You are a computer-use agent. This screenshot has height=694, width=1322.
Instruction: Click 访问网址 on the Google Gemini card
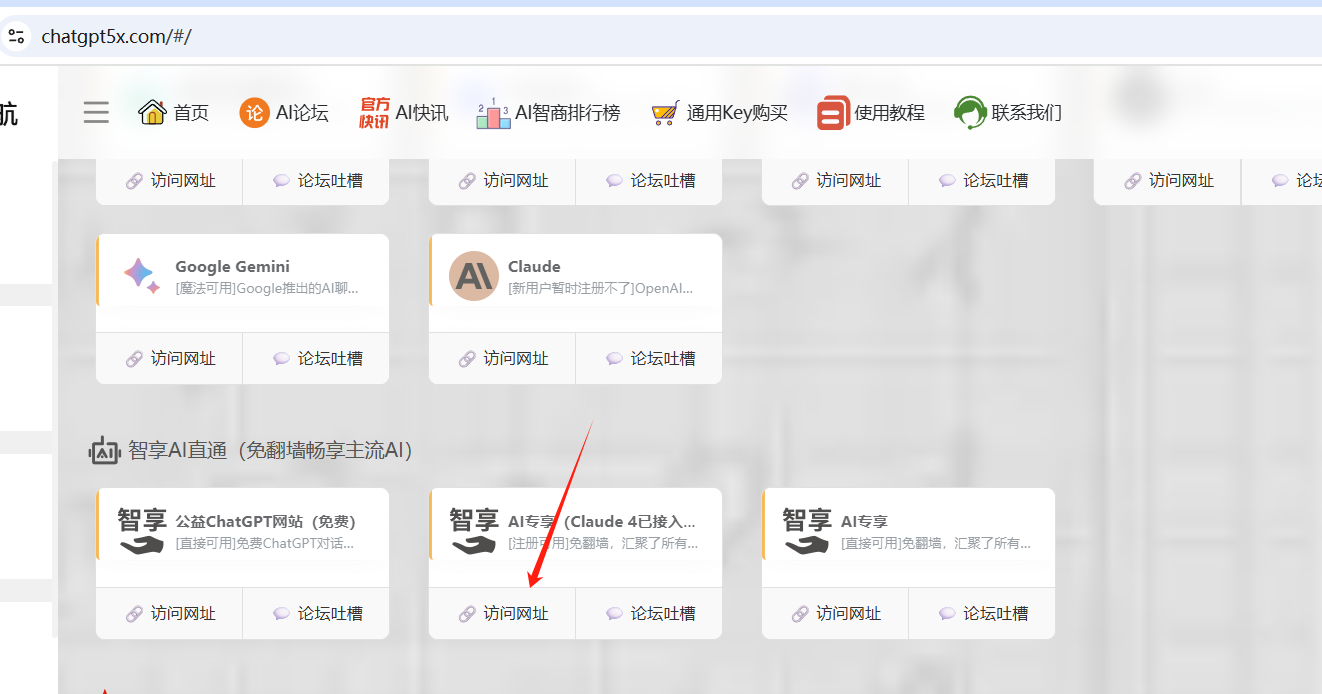(169, 358)
